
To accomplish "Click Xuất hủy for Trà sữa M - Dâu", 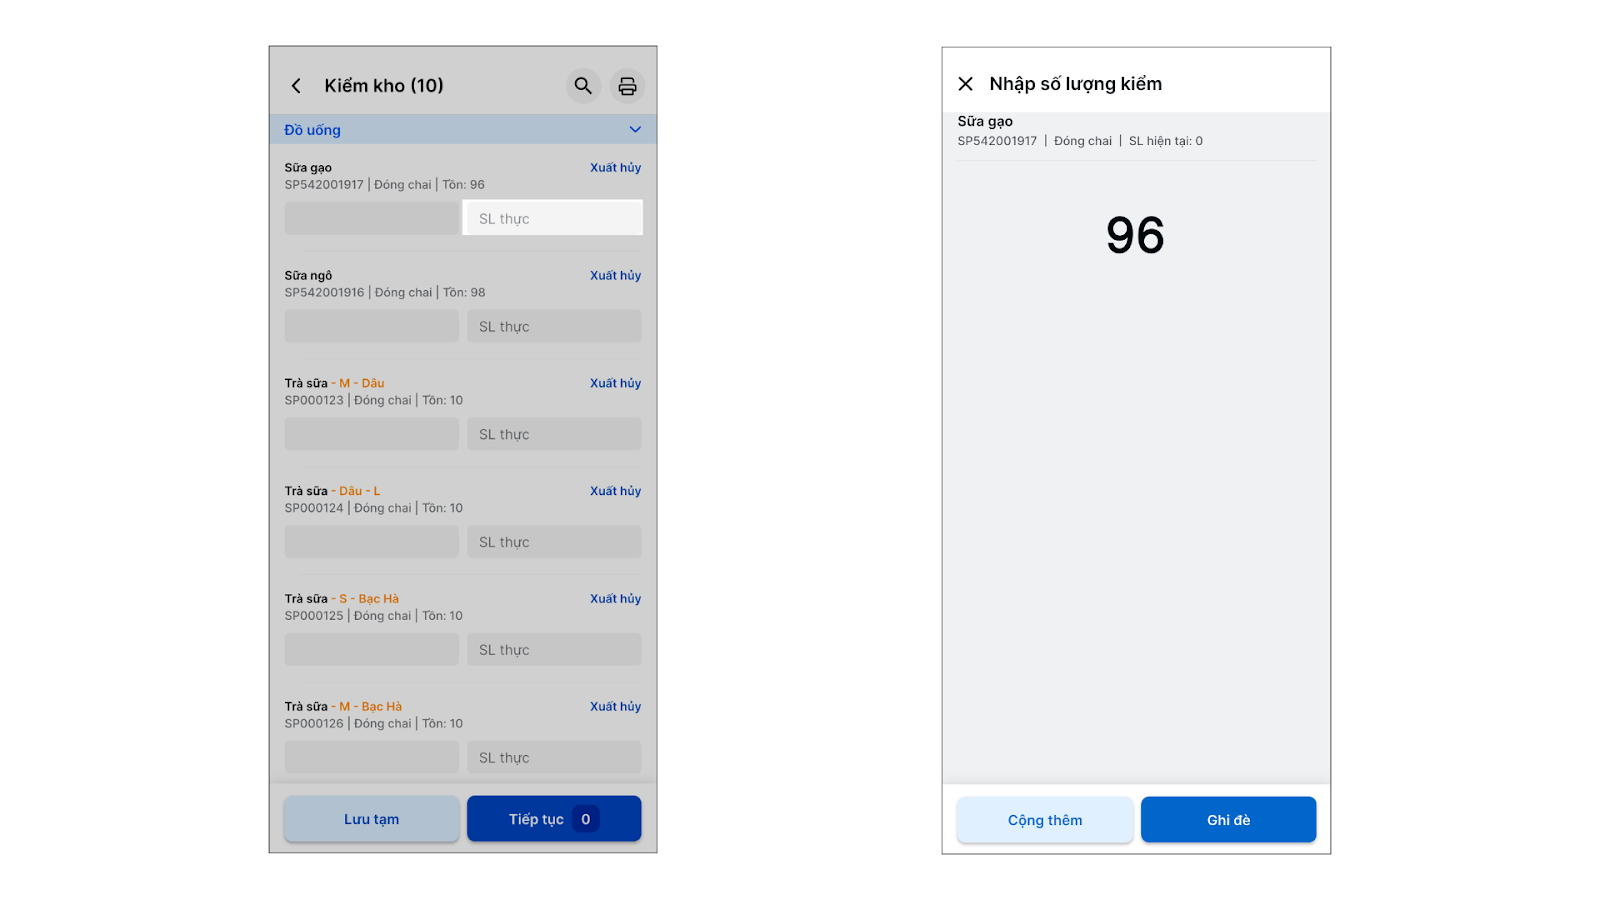I will tap(615, 384).
